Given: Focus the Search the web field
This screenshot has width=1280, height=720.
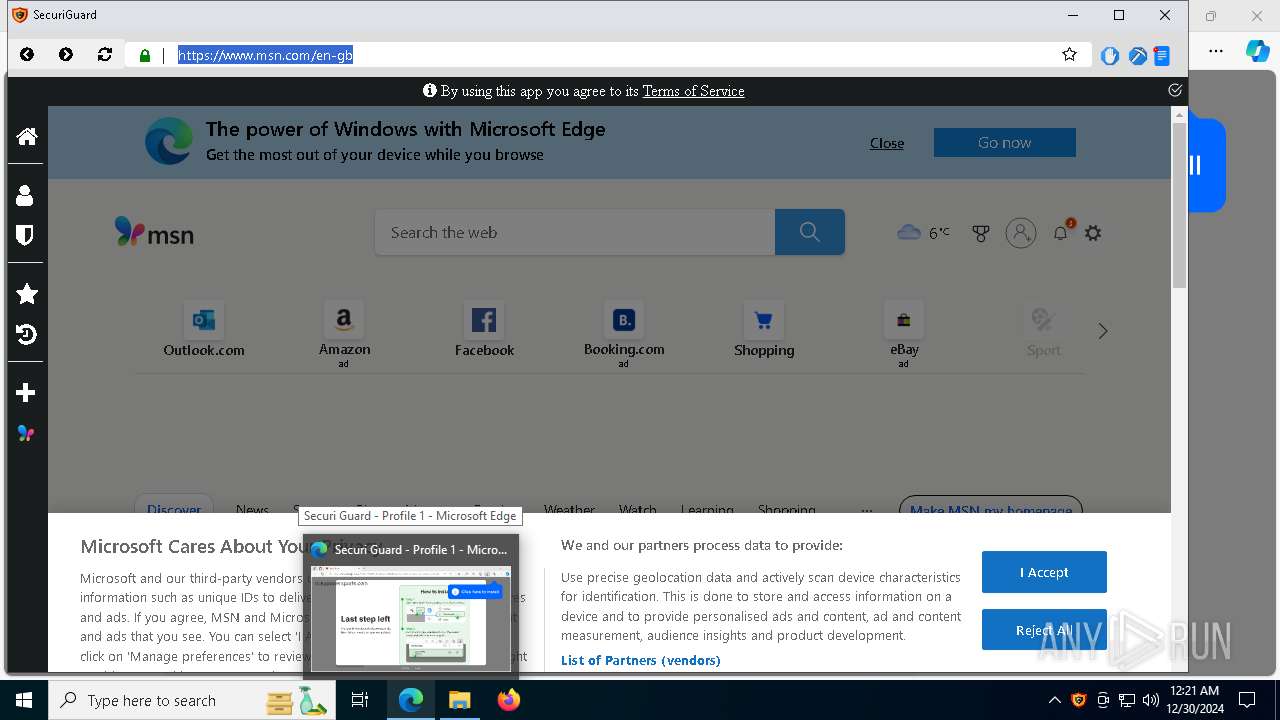Looking at the screenshot, I should [575, 232].
